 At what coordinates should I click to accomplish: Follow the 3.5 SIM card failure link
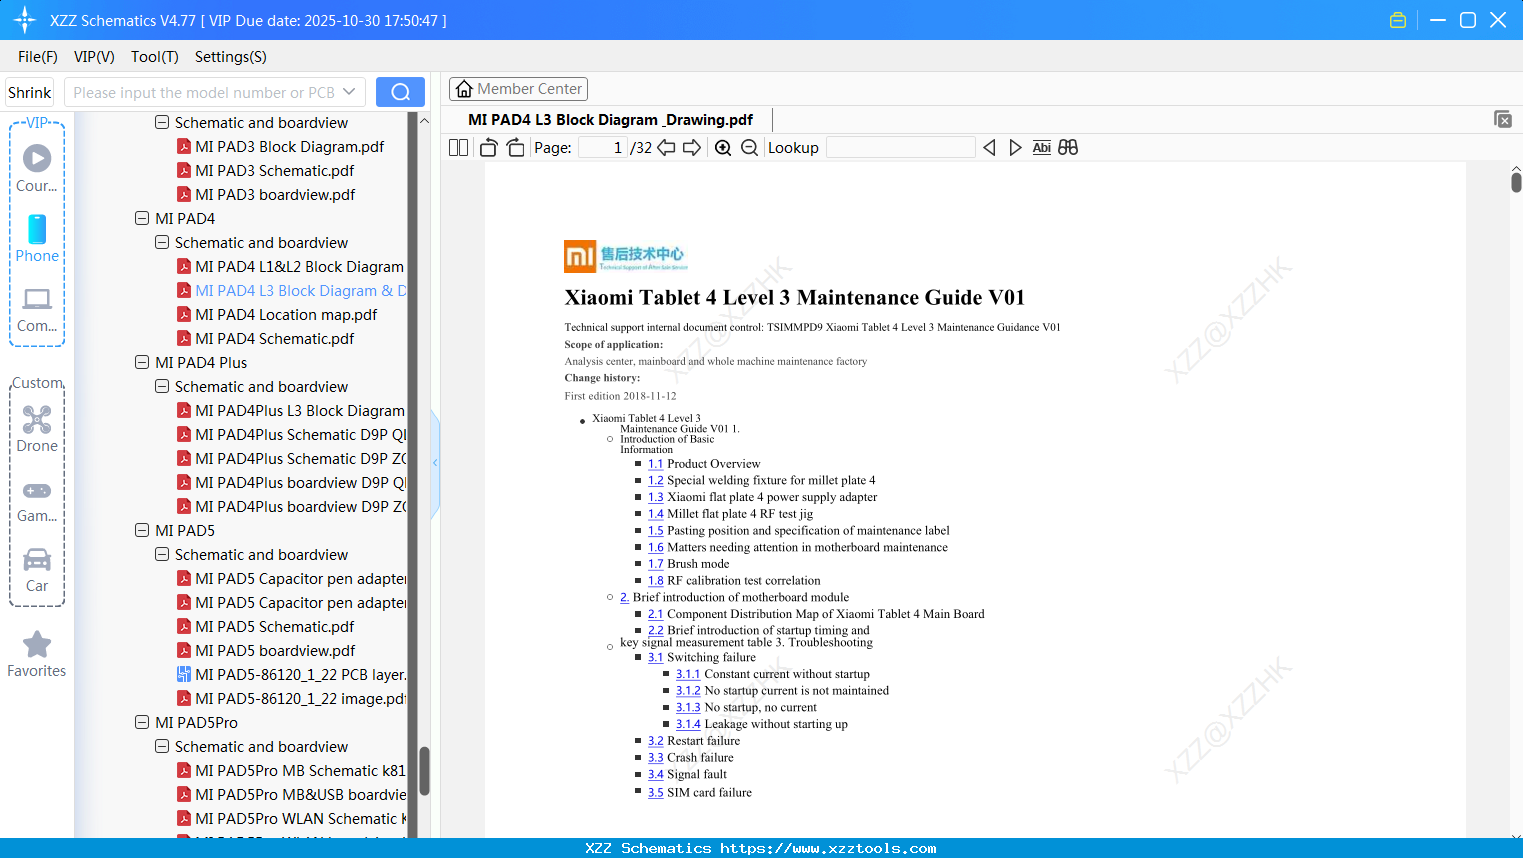(655, 792)
